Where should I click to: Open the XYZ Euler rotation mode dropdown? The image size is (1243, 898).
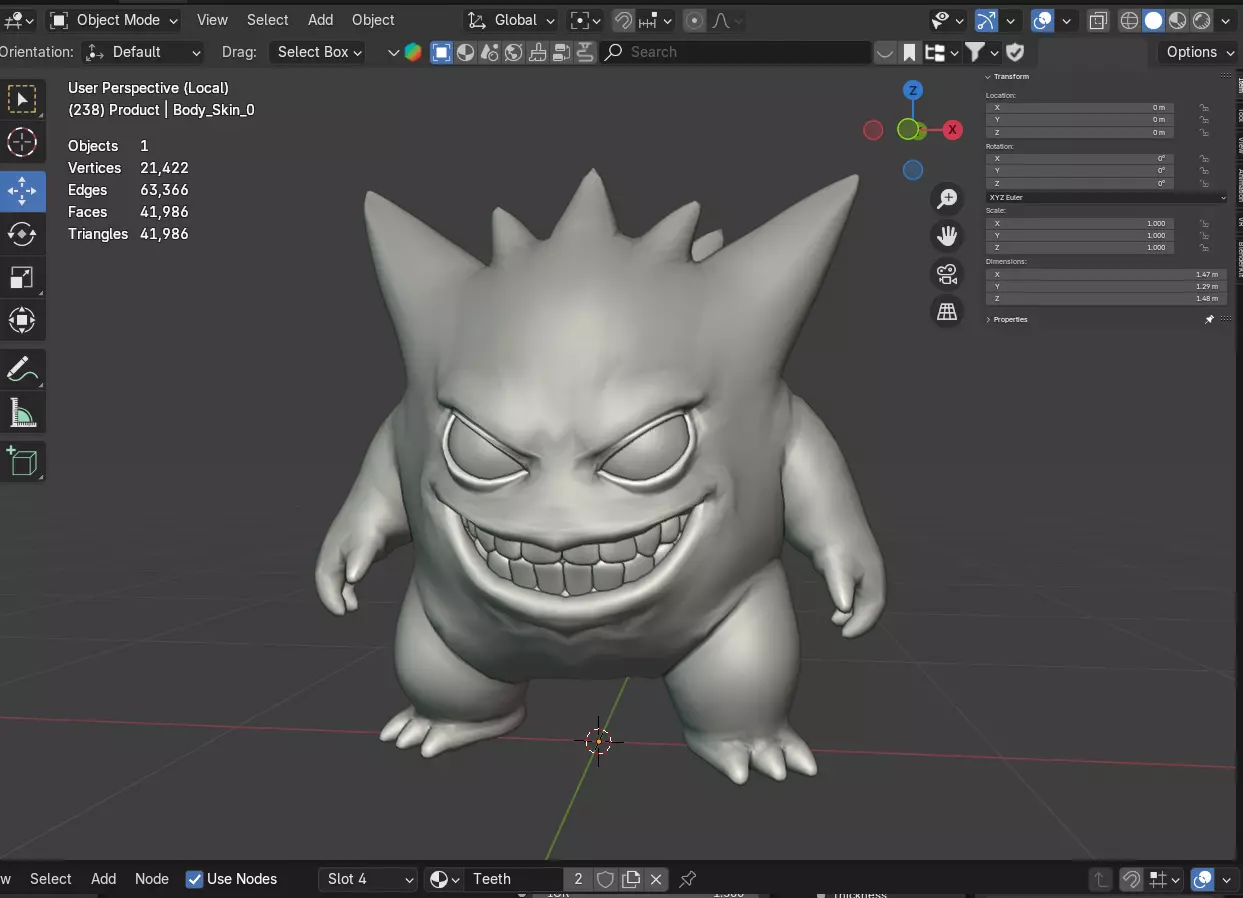click(x=1107, y=198)
